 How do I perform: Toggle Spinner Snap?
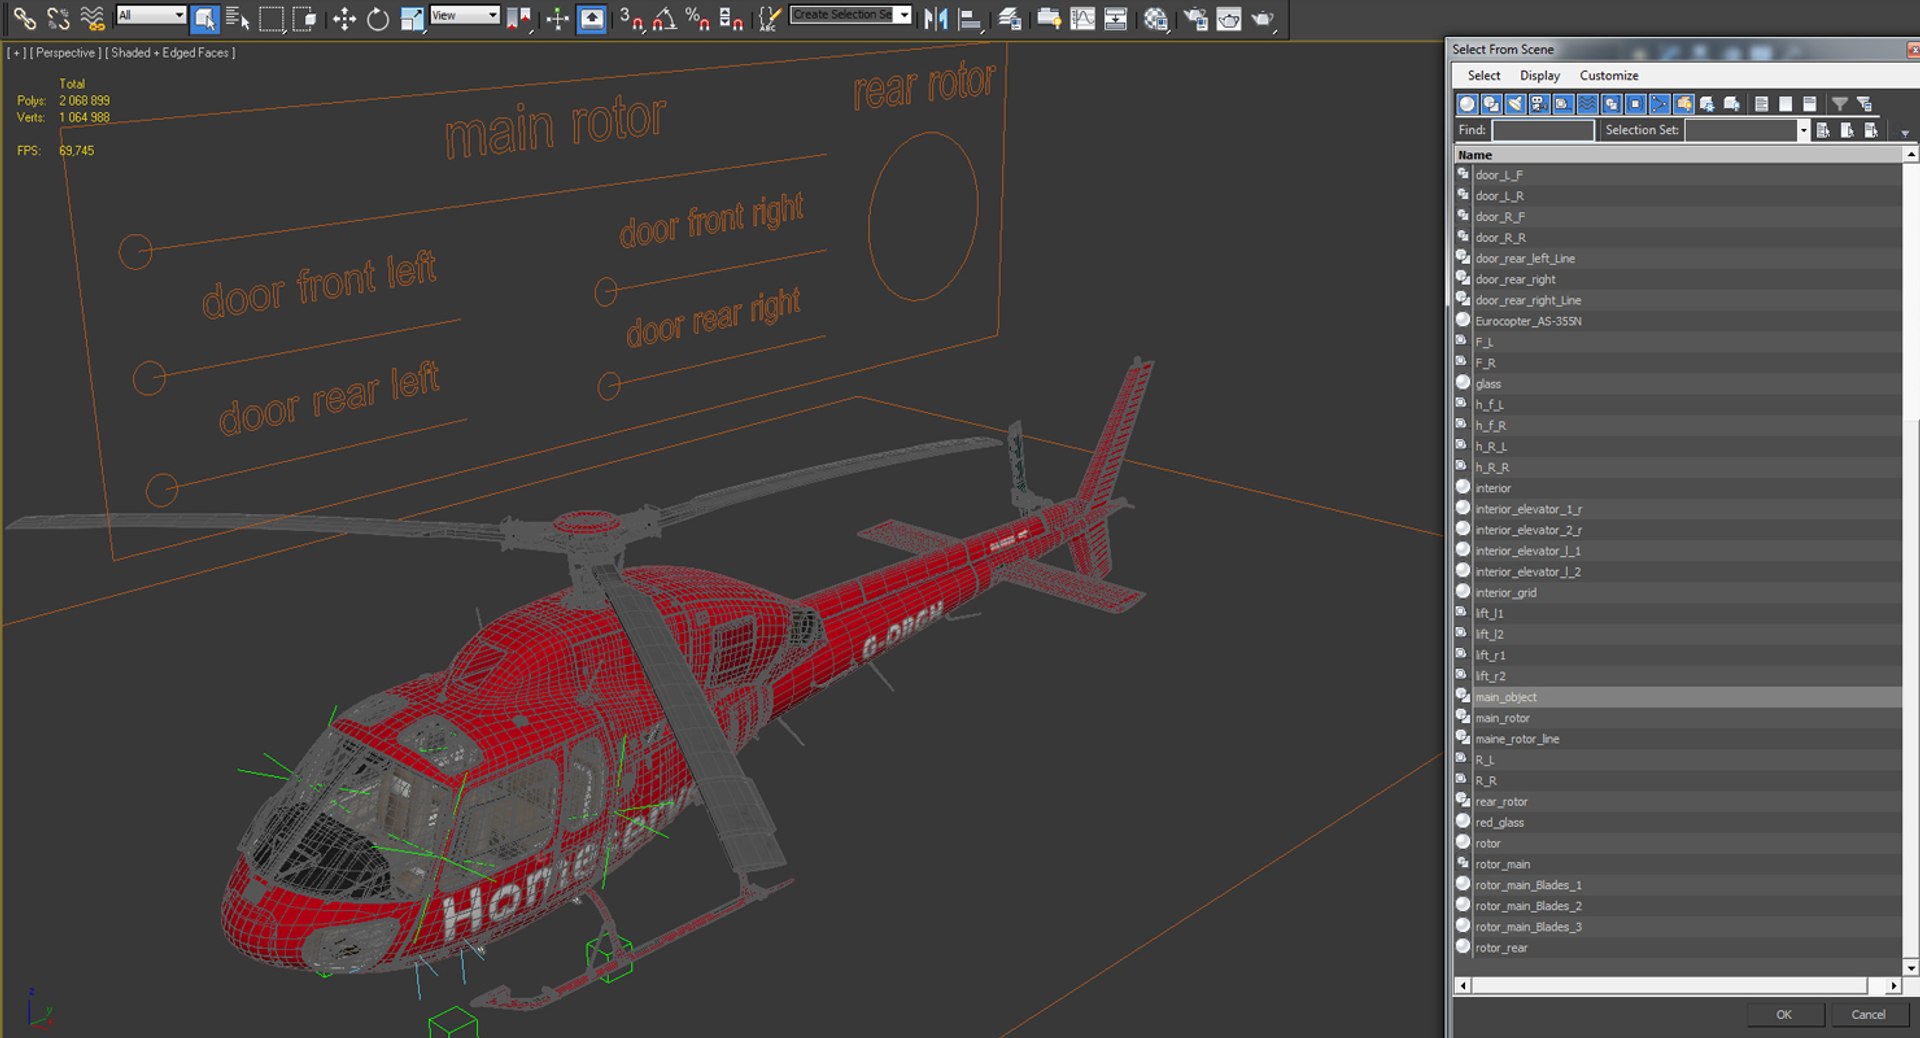pos(731,18)
